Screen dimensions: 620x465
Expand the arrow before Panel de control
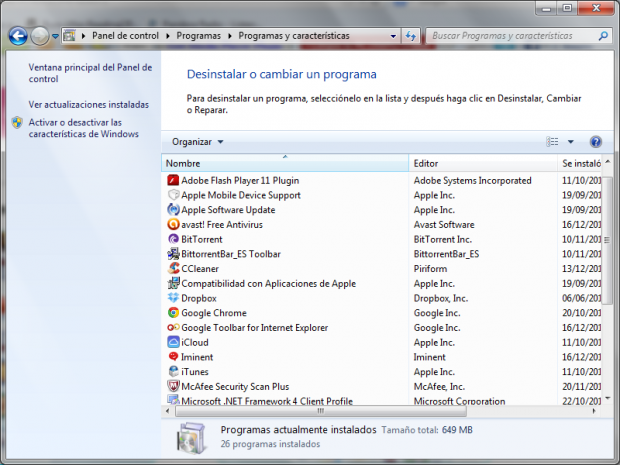(x=83, y=36)
